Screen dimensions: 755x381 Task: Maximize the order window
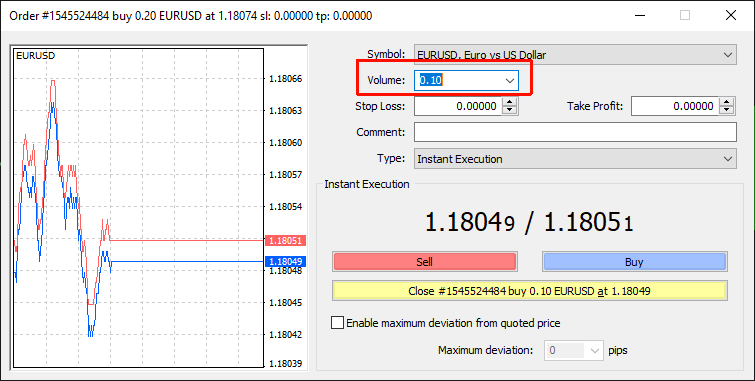pos(685,15)
